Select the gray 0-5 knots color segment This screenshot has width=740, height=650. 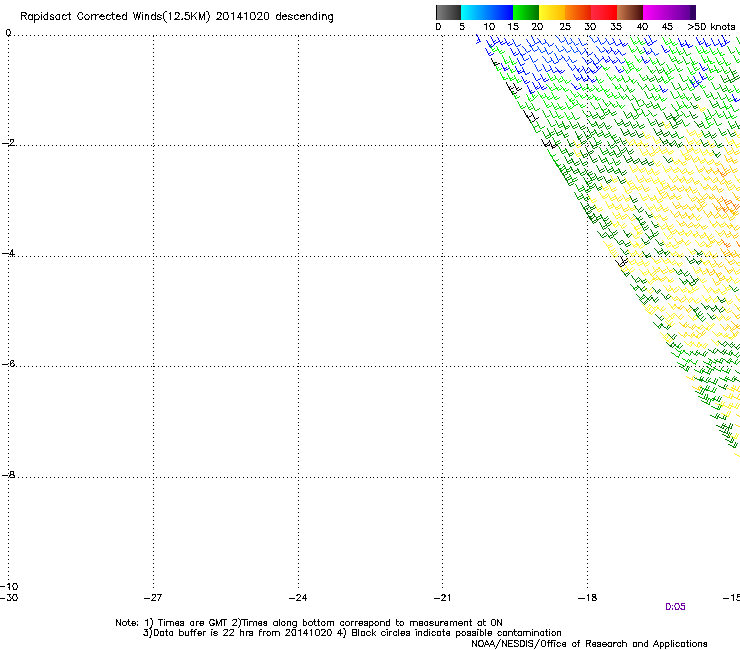[x=448, y=12]
